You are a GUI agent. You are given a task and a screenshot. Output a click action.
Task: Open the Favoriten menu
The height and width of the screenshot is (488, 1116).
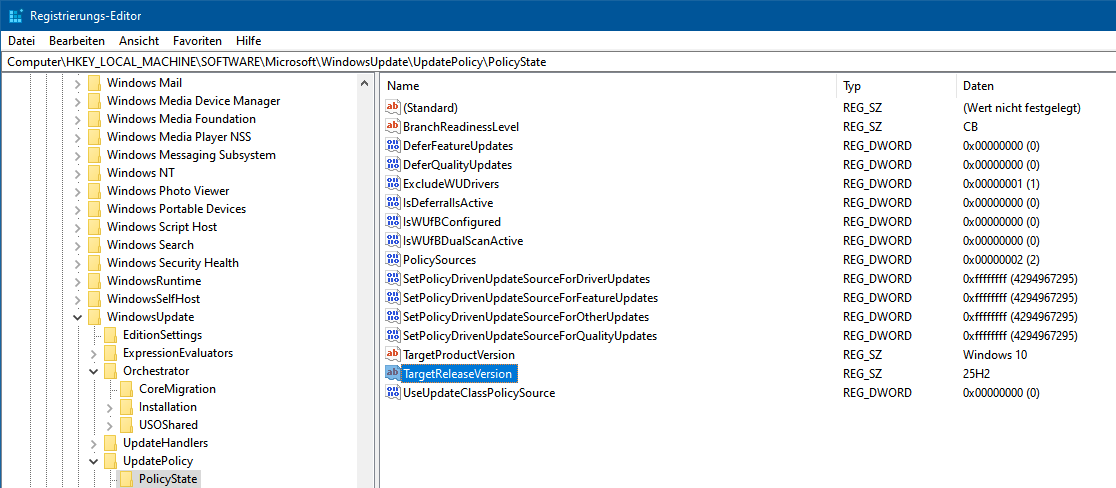197,41
